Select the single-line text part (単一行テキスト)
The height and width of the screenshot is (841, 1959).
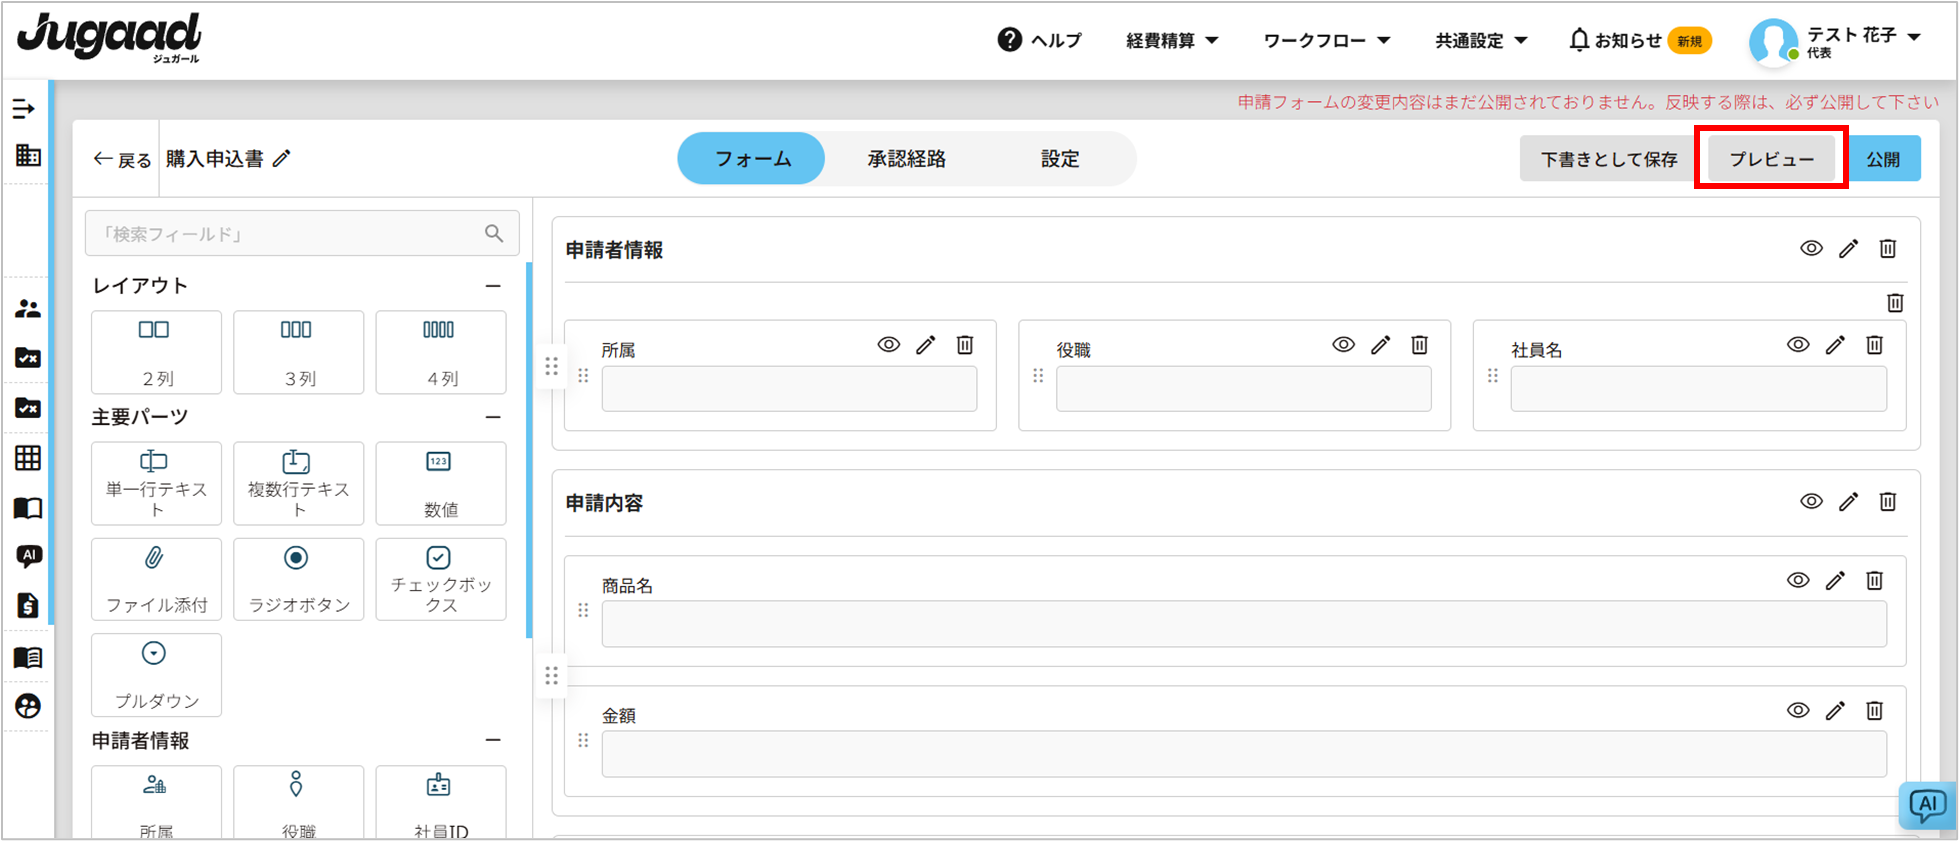click(x=155, y=482)
